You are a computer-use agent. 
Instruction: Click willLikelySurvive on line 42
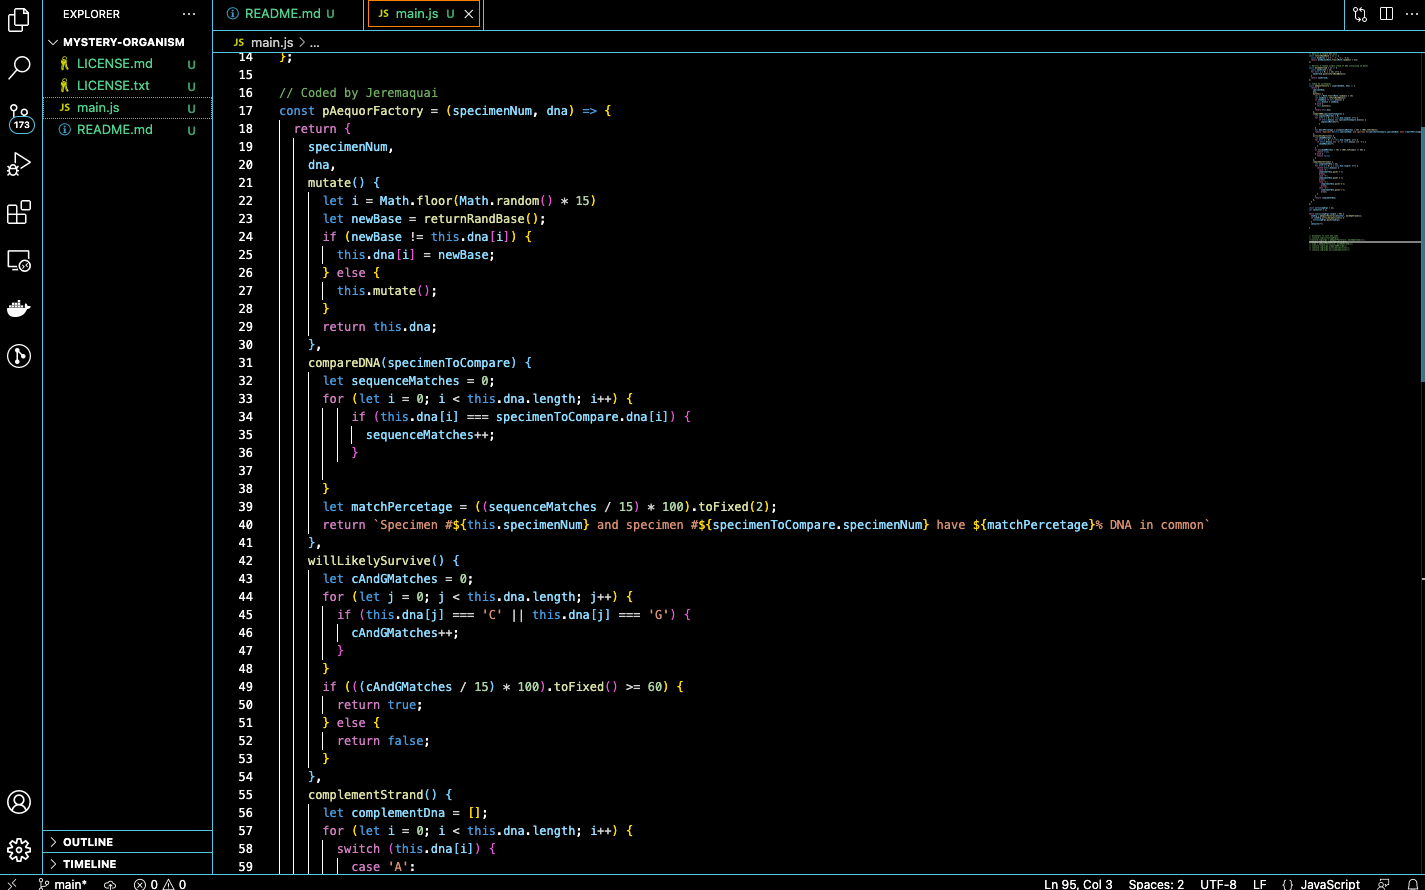point(369,561)
